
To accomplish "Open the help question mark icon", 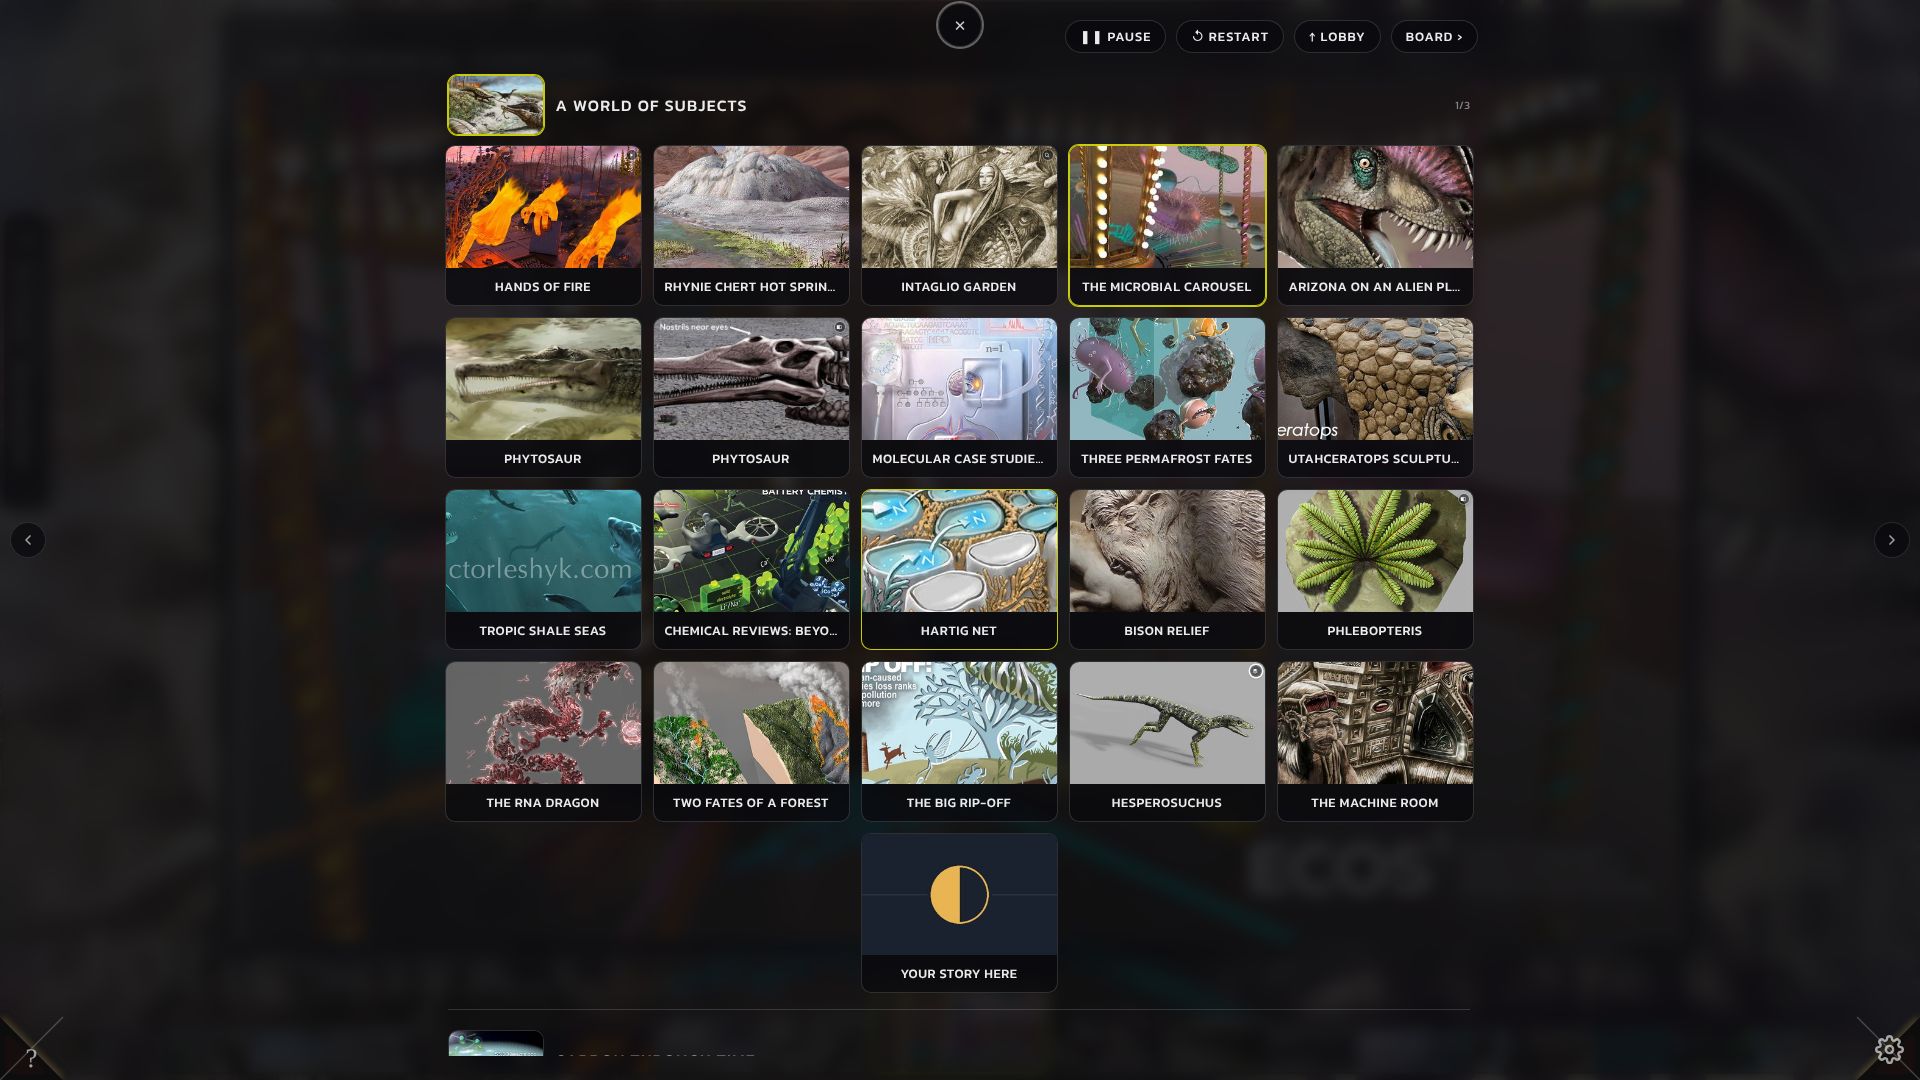I will click(31, 1057).
